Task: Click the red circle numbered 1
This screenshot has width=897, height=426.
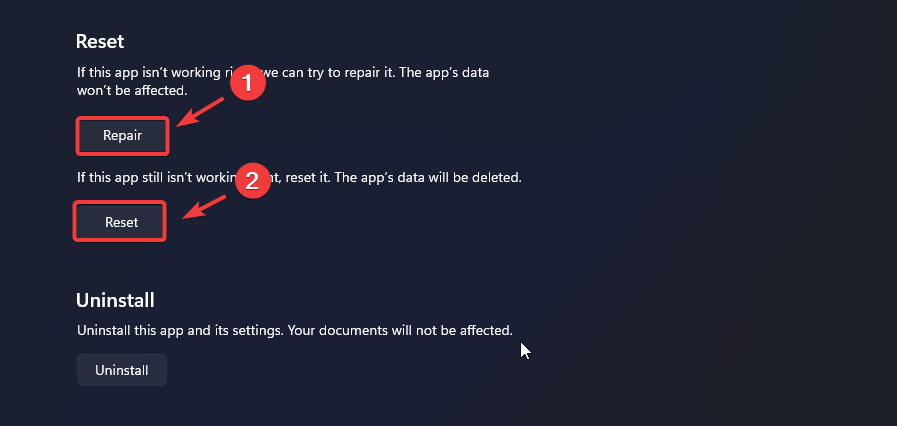Action: 246,85
